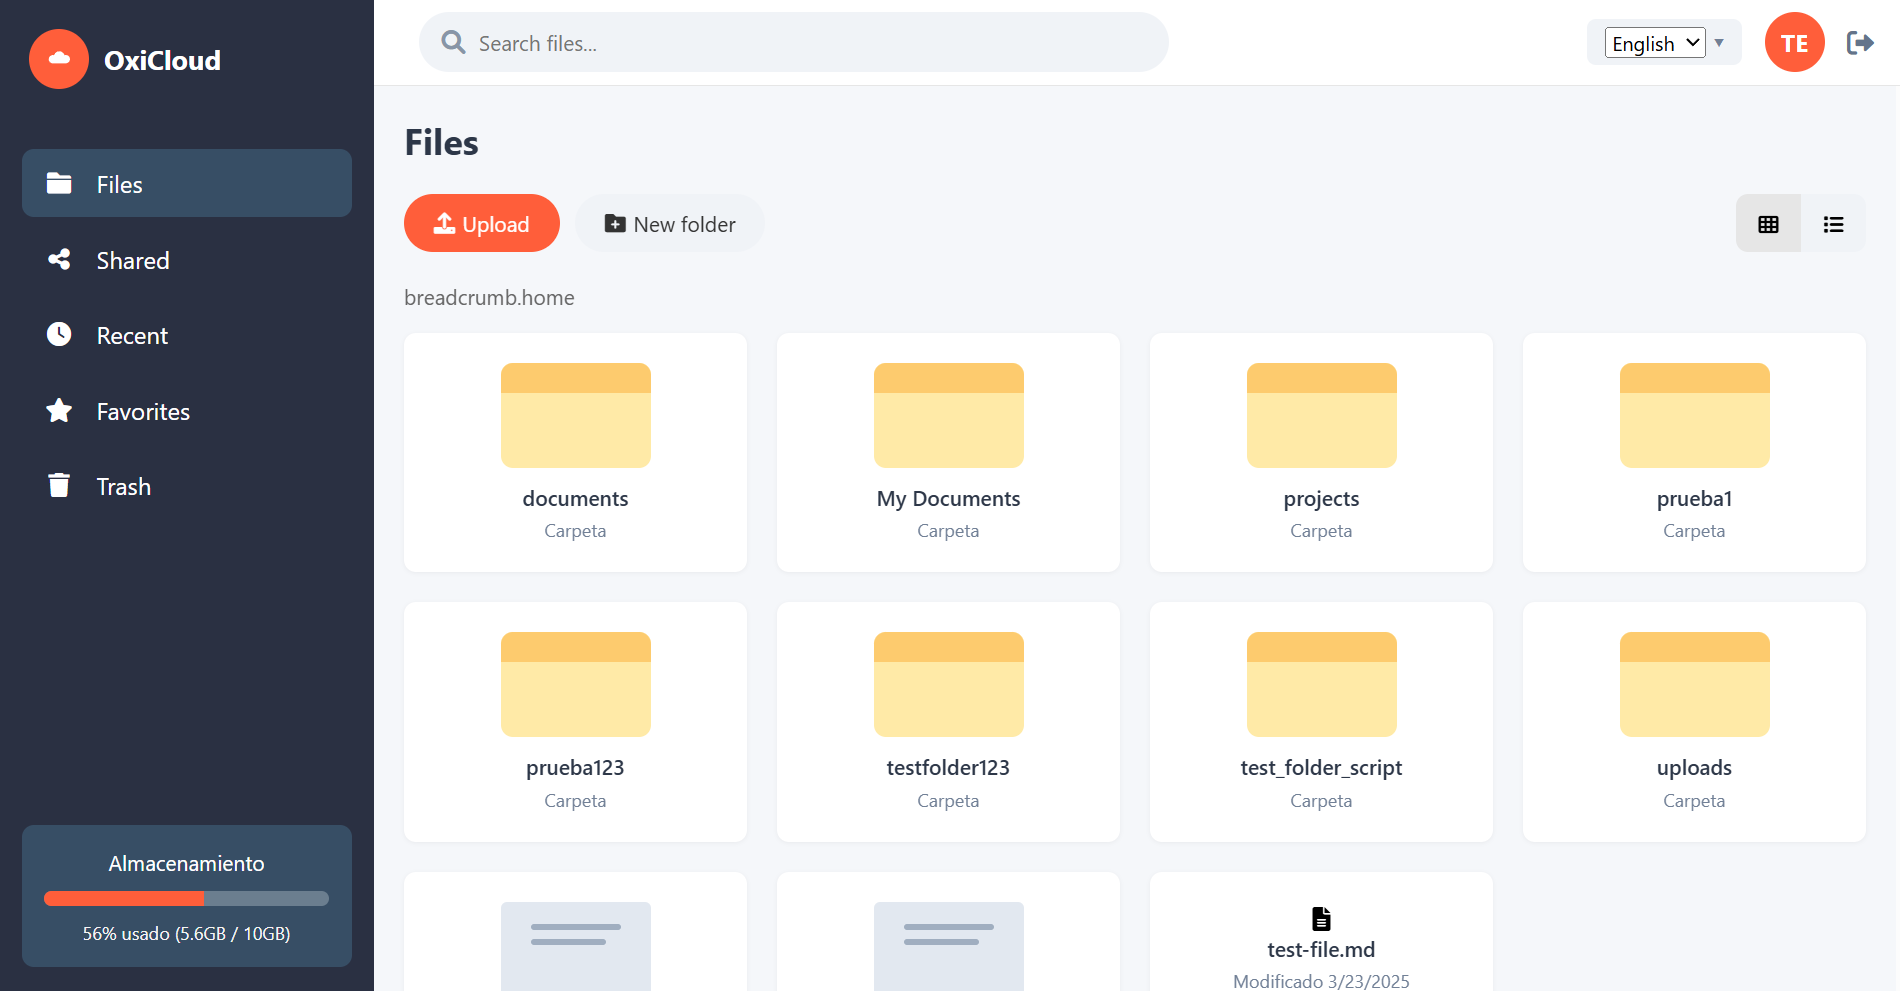This screenshot has height=991, width=1900.
Task: Open the English language dropdown
Action: (1654, 43)
